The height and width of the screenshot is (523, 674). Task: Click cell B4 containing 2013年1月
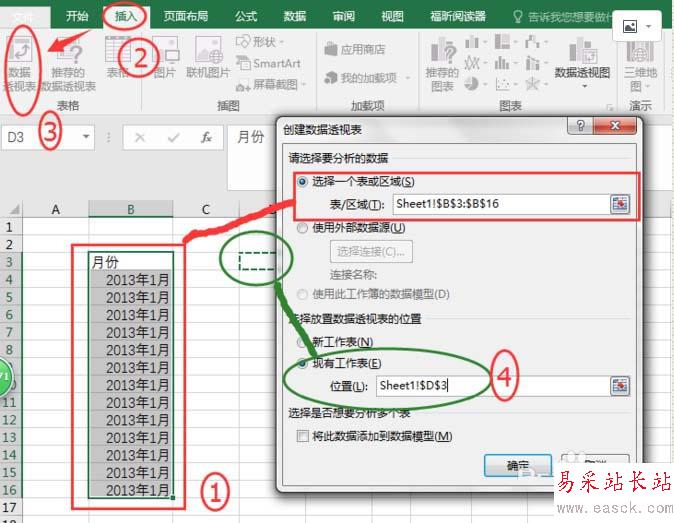point(131,280)
